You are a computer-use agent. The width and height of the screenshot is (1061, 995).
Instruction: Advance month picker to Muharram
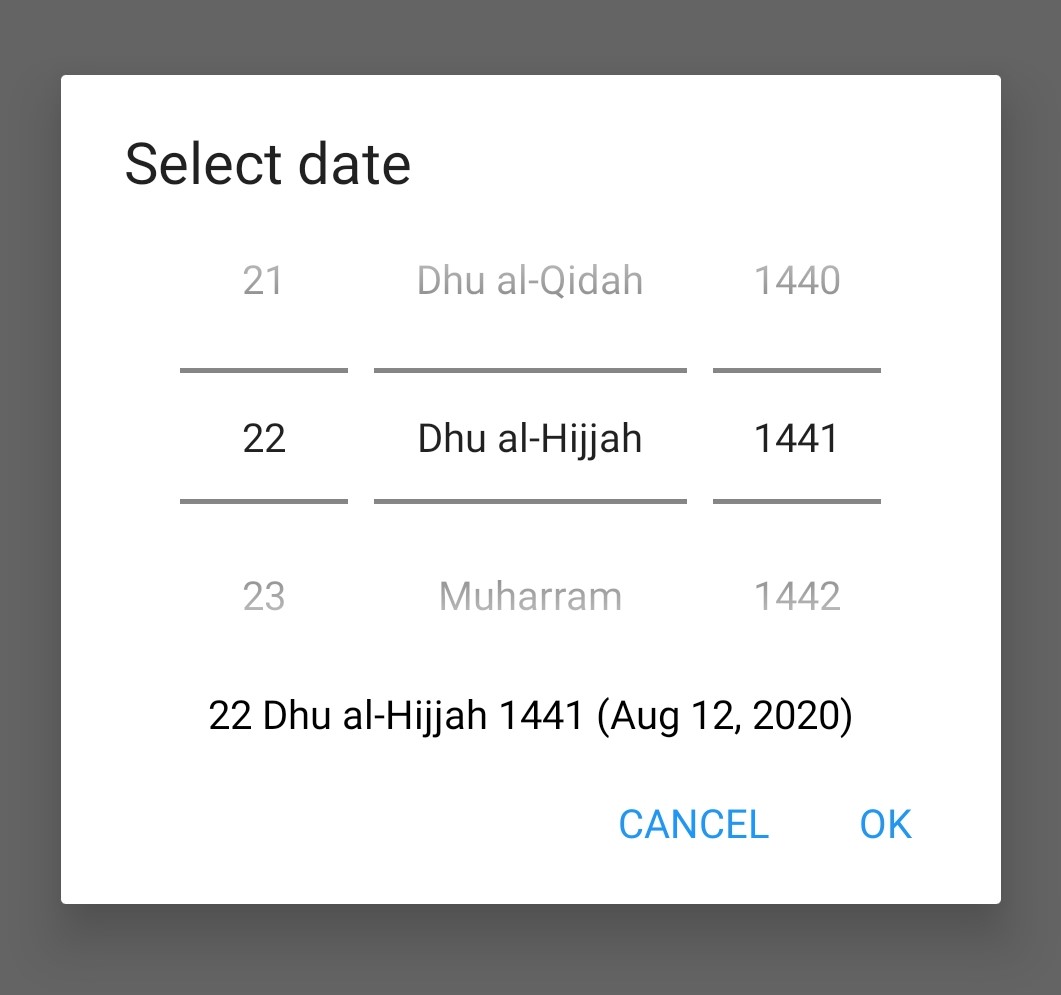coord(530,596)
